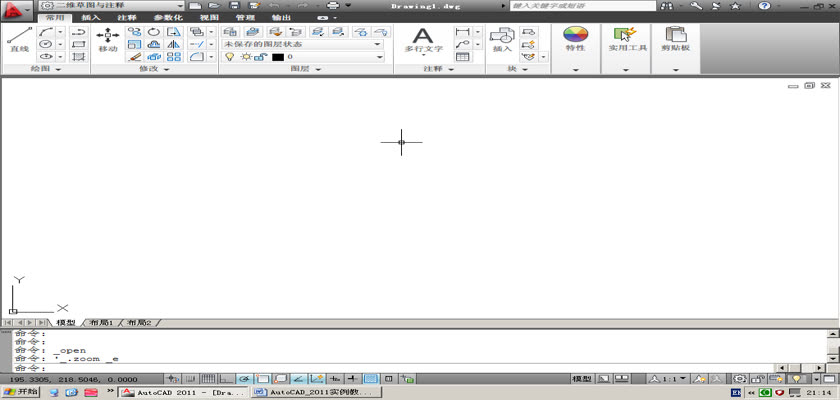Expand the Block (块) panel
The image size is (840, 400).
(x=518, y=69)
